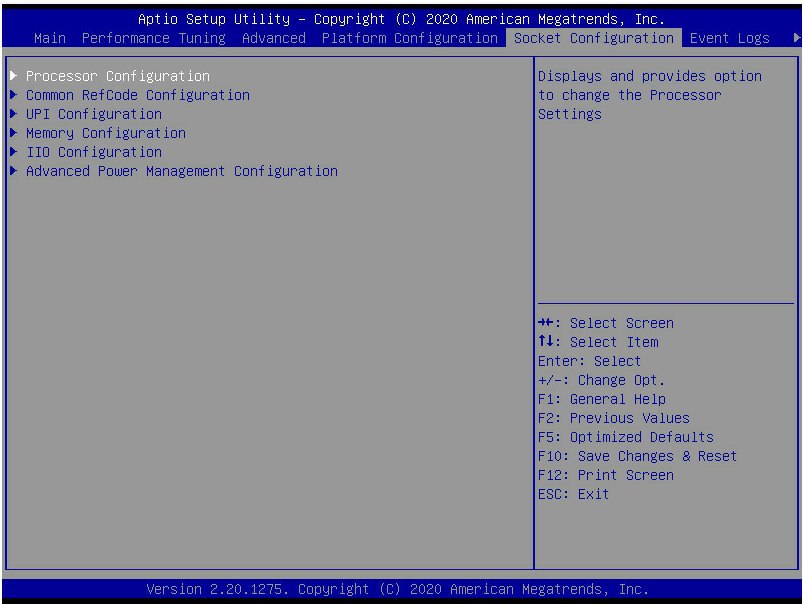Click '+/-: Change Opt.' help entry
Screen dimensions: 803x604
pos(602,380)
